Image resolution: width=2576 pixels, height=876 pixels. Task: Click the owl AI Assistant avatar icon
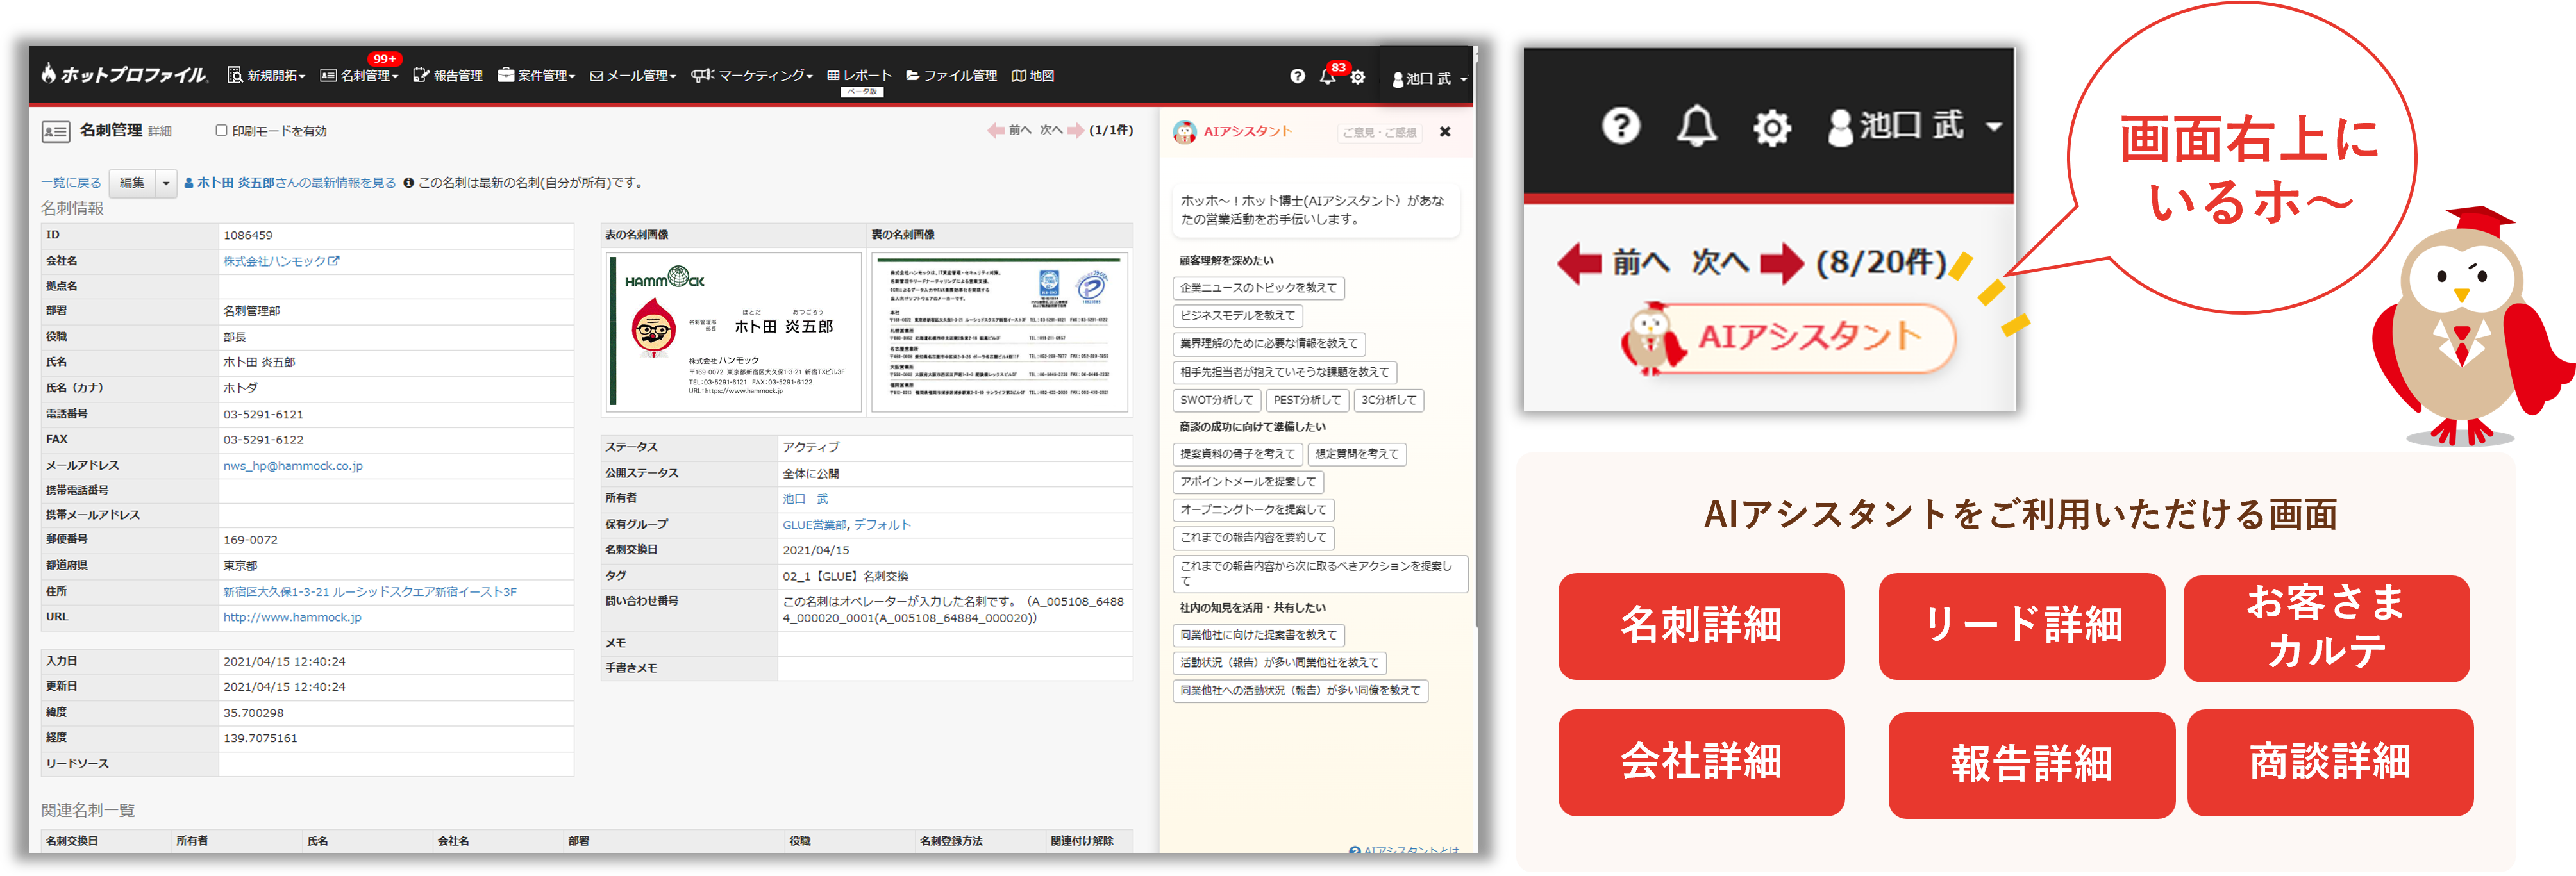[x=1185, y=132]
